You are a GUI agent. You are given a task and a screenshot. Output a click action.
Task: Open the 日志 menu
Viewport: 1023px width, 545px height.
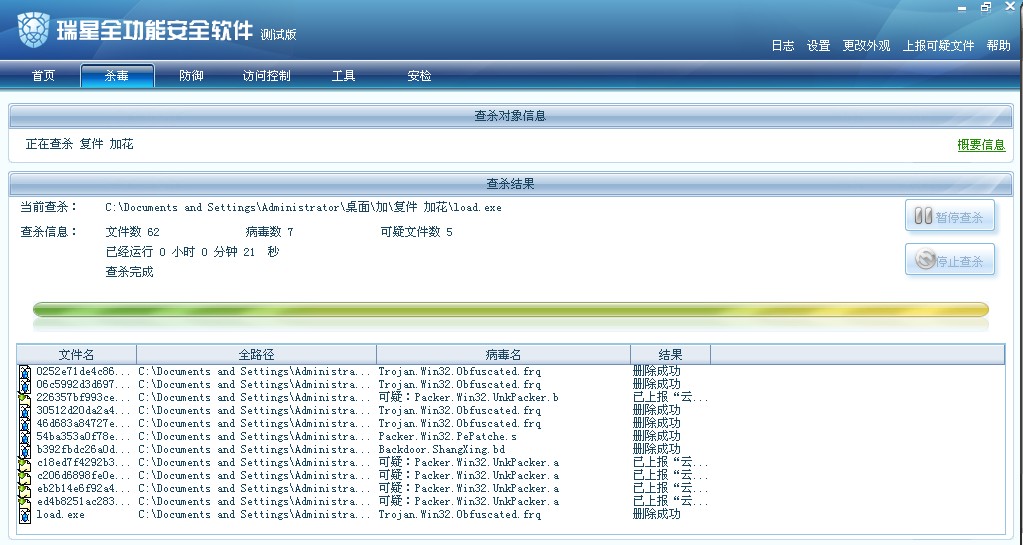[x=783, y=46]
